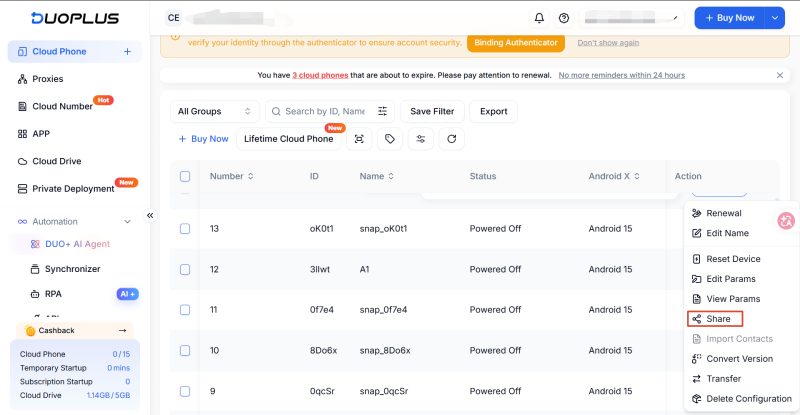Click the Lifetime Cloud Phone button
800x415 pixels.
pos(288,139)
